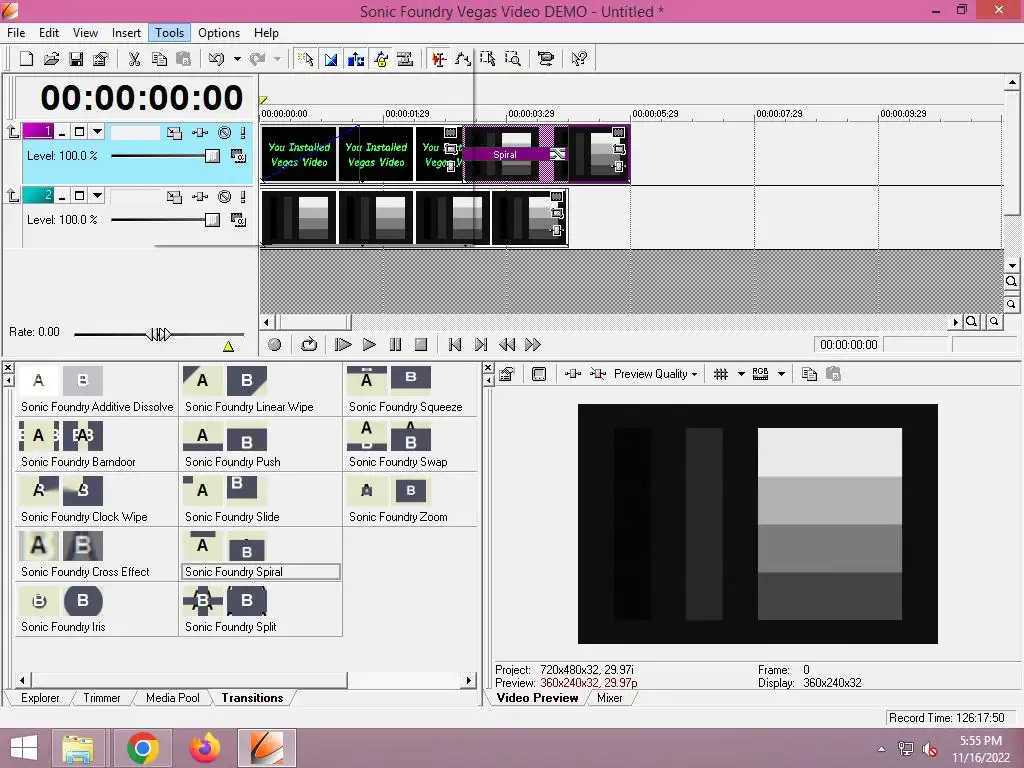Switch to the Media Pool tab
Image resolution: width=1024 pixels, height=768 pixels.
point(172,698)
